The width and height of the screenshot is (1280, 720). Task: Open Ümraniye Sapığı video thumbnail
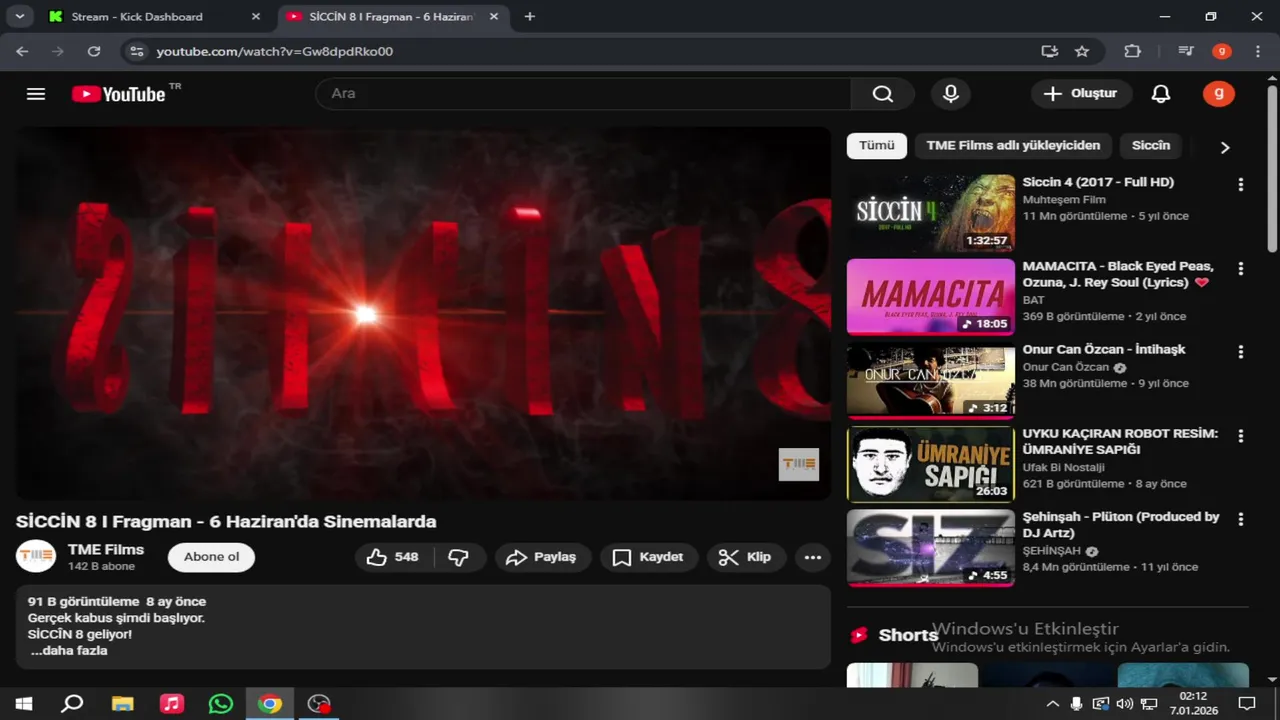point(931,464)
